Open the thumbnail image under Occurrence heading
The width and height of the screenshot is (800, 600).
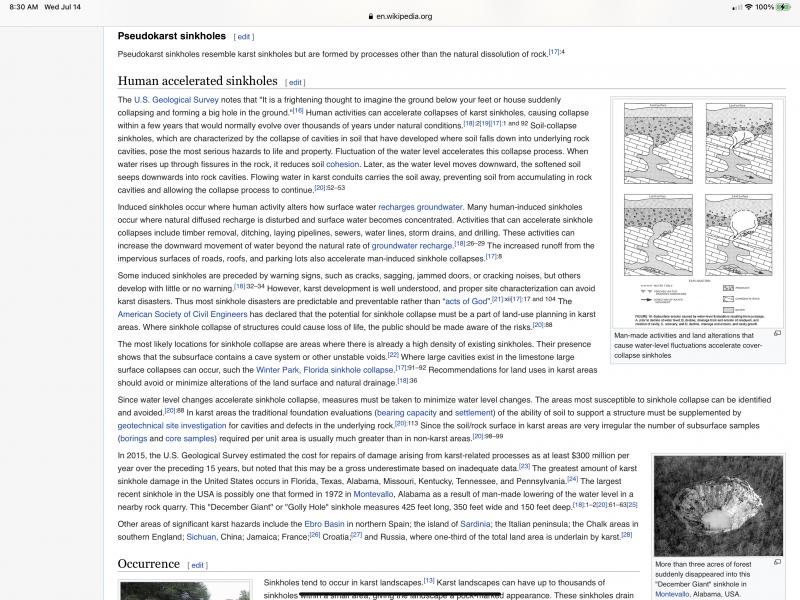coord(185,590)
